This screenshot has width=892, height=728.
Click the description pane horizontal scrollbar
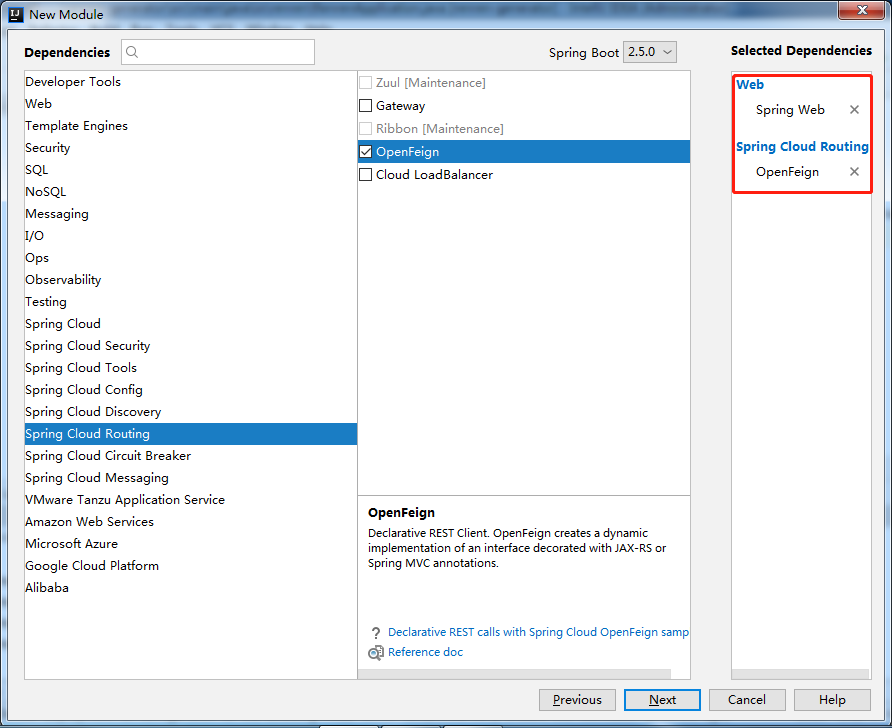(514, 674)
